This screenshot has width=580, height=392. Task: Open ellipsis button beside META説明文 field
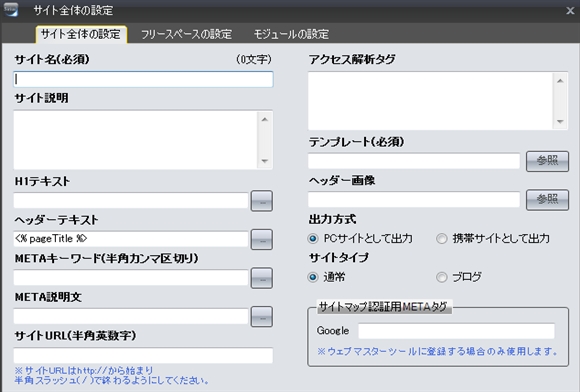click(x=262, y=317)
